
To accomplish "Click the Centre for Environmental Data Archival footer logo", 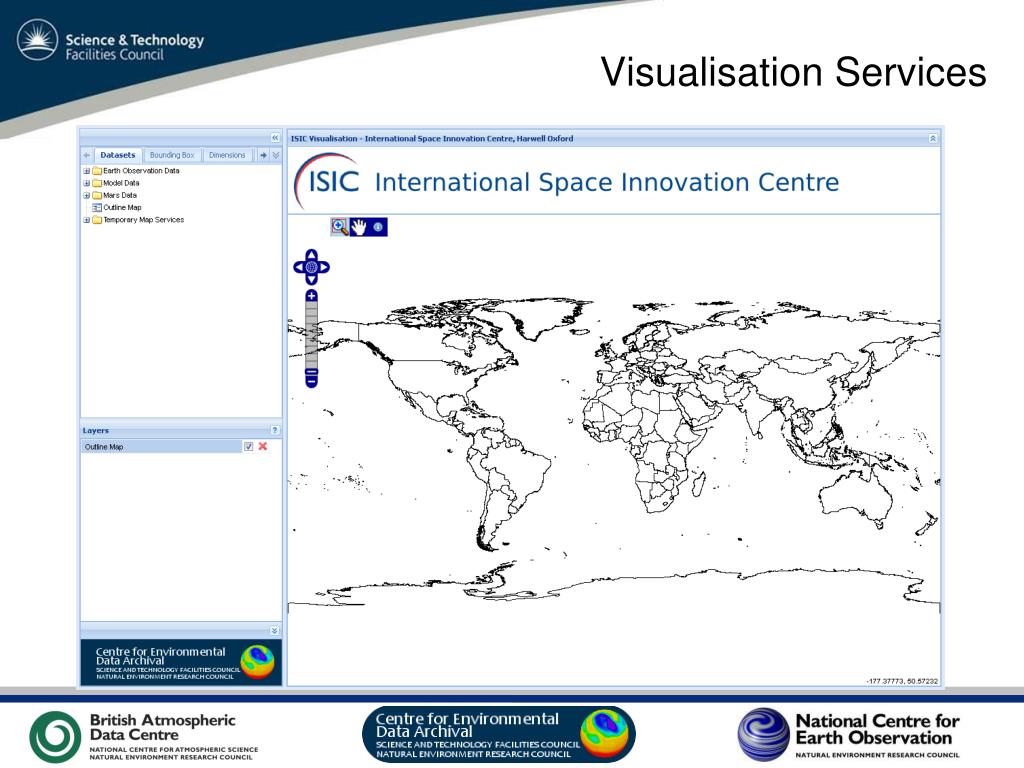I will click(499, 735).
